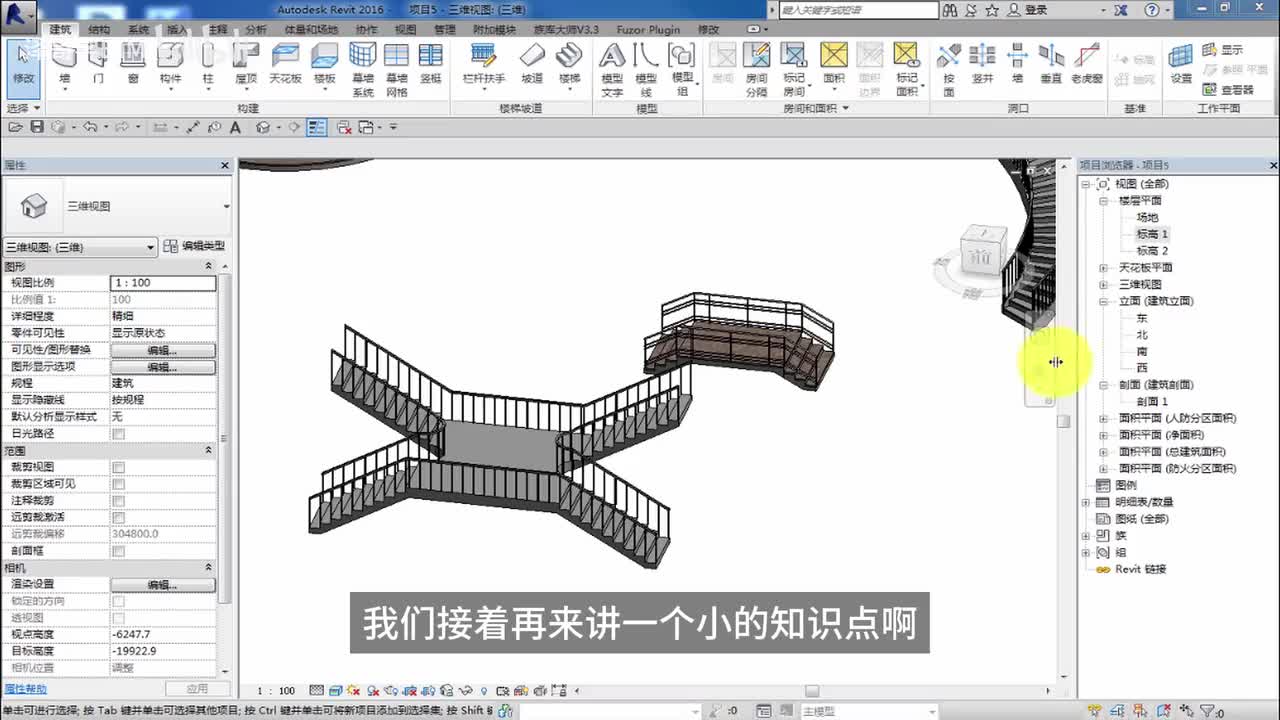The image size is (1280, 720).
Task: Select the 老虎窗 (Dormer) opening tool
Action: [1086, 64]
